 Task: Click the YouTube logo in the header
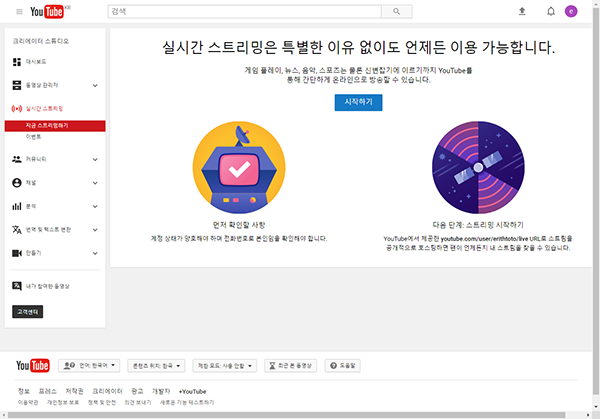click(x=47, y=12)
